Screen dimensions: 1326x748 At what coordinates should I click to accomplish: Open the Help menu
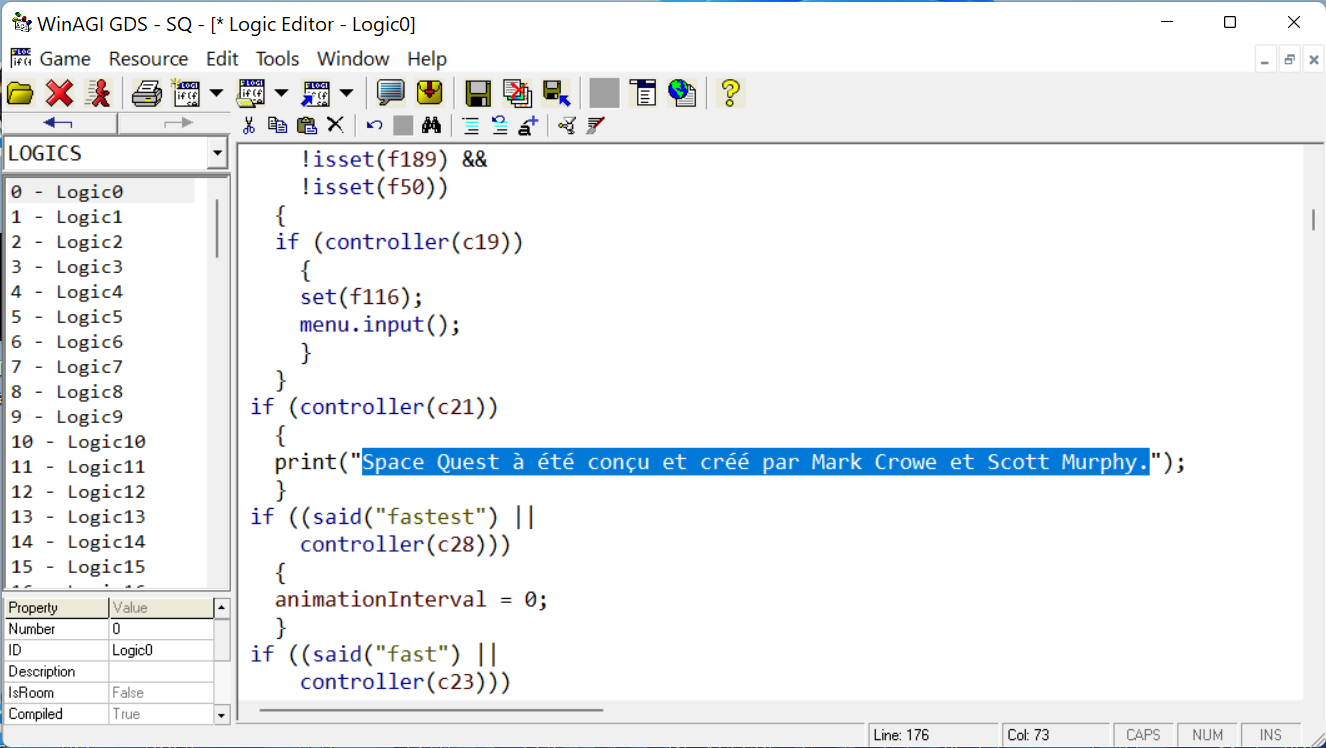click(427, 59)
